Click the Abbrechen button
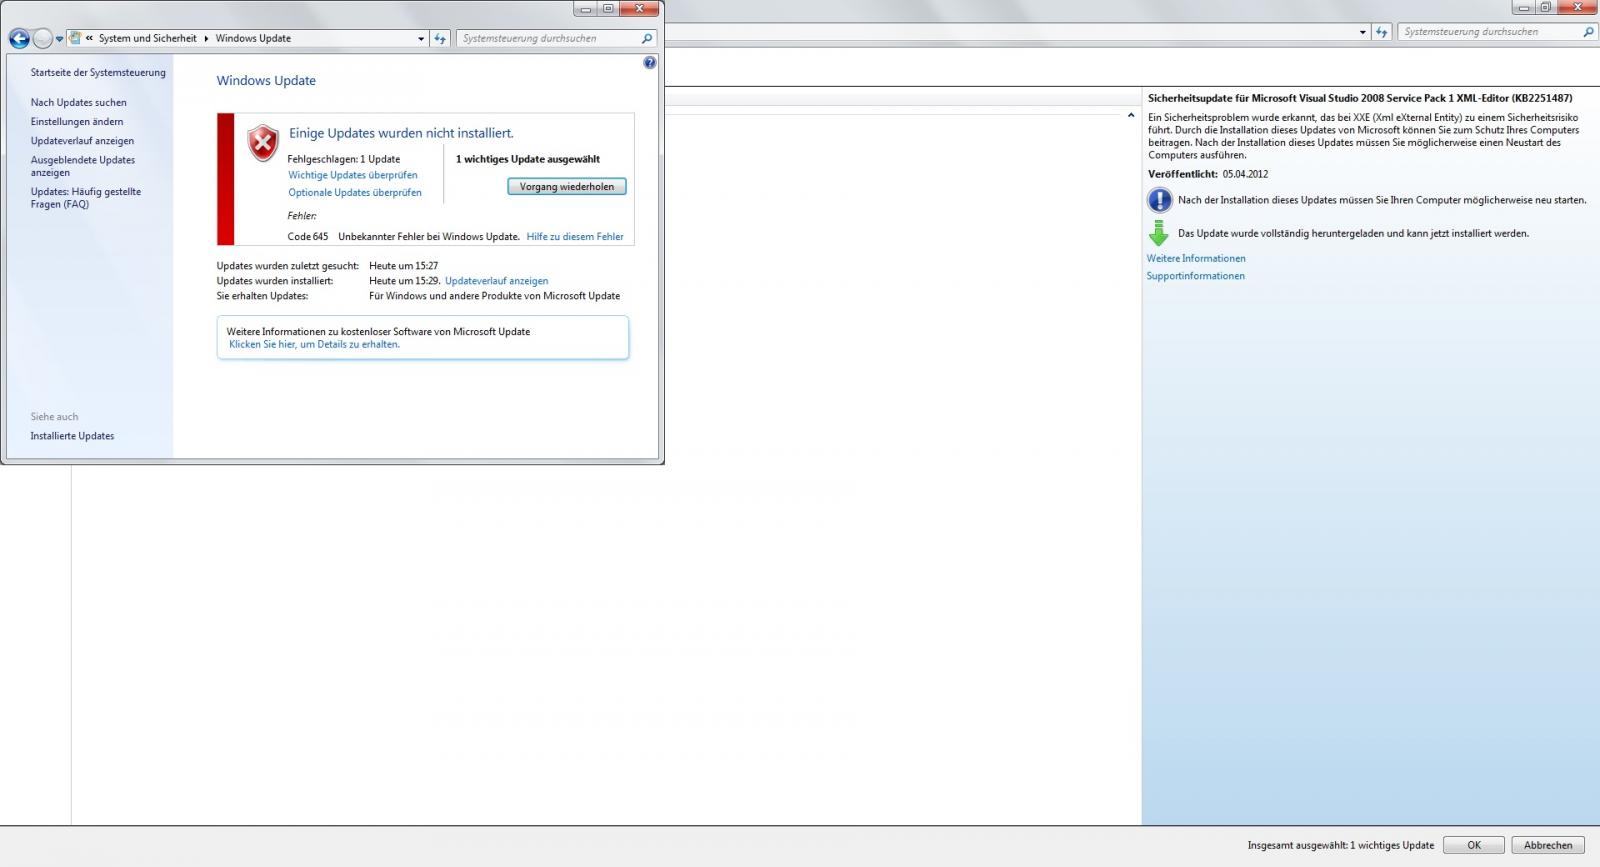This screenshot has height=867, width=1600. point(1548,845)
